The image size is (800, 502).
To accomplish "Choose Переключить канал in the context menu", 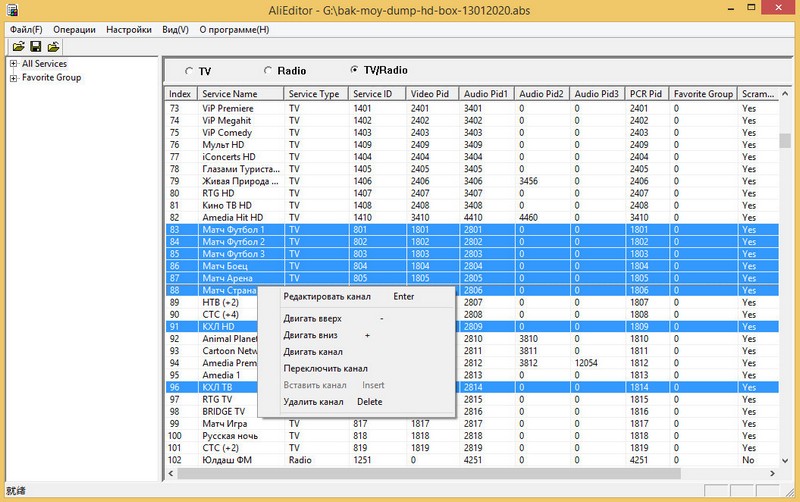I will click(x=356, y=368).
